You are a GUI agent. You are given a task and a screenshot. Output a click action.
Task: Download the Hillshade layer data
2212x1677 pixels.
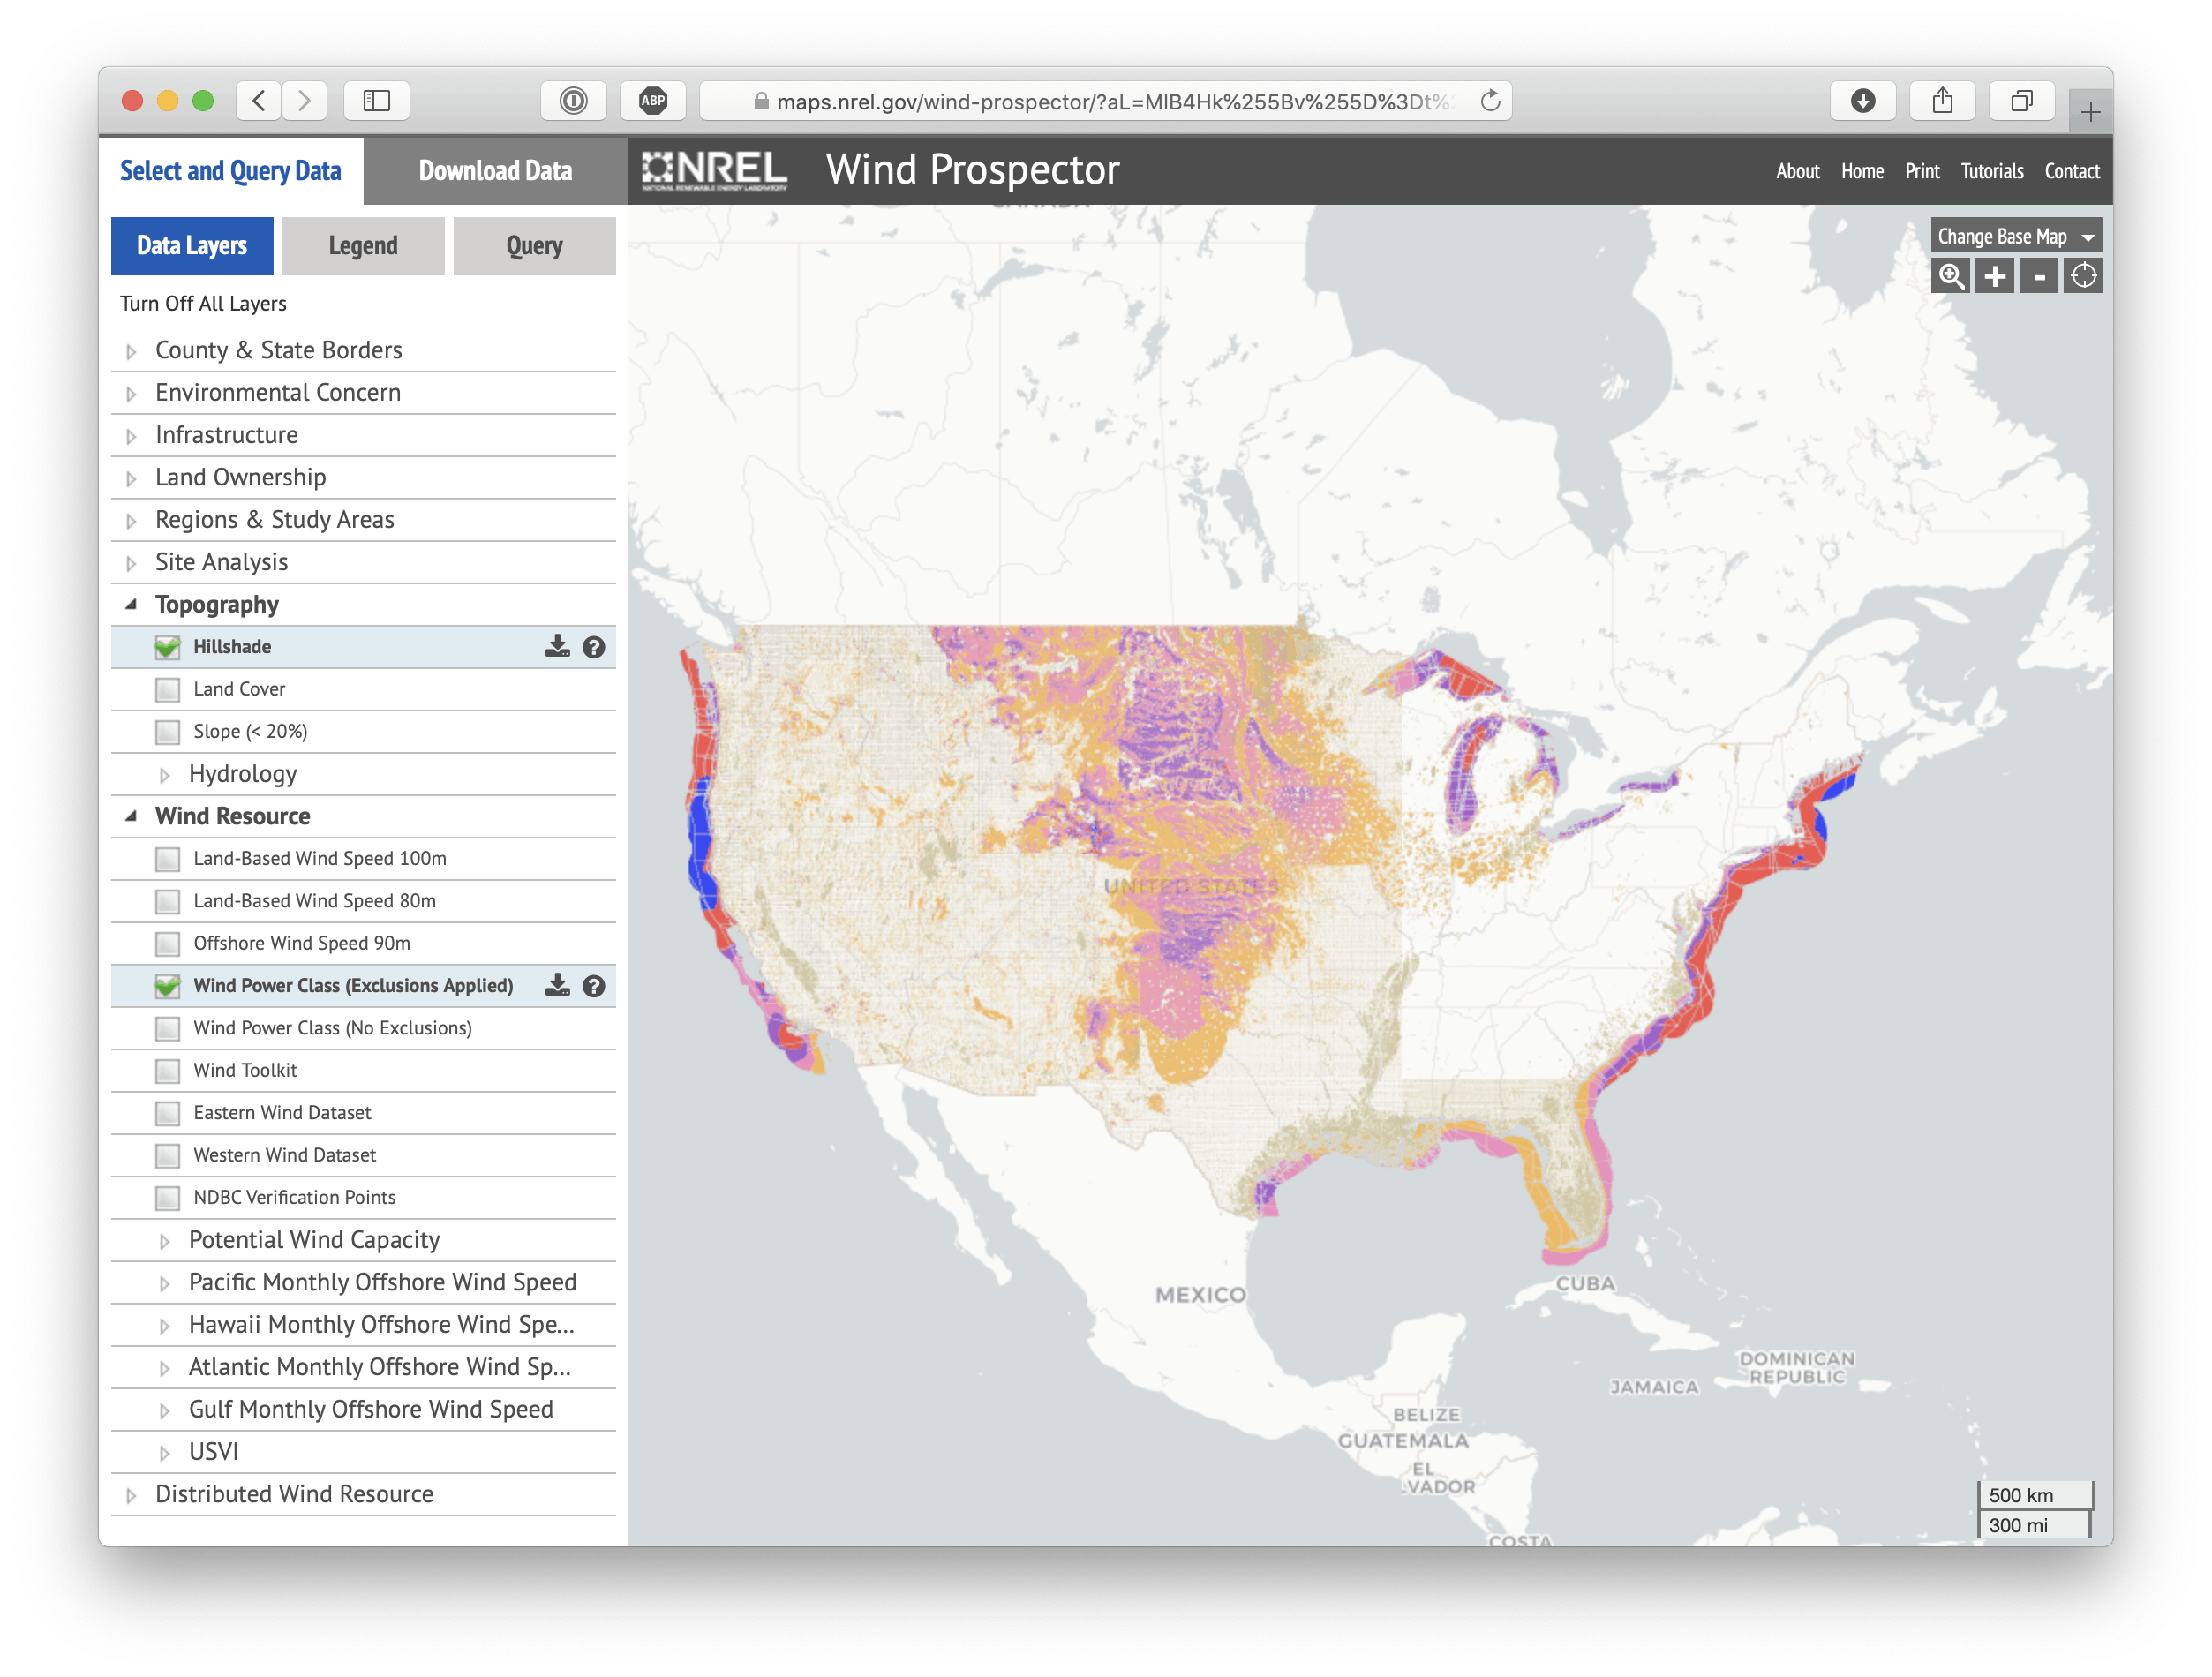tap(557, 647)
